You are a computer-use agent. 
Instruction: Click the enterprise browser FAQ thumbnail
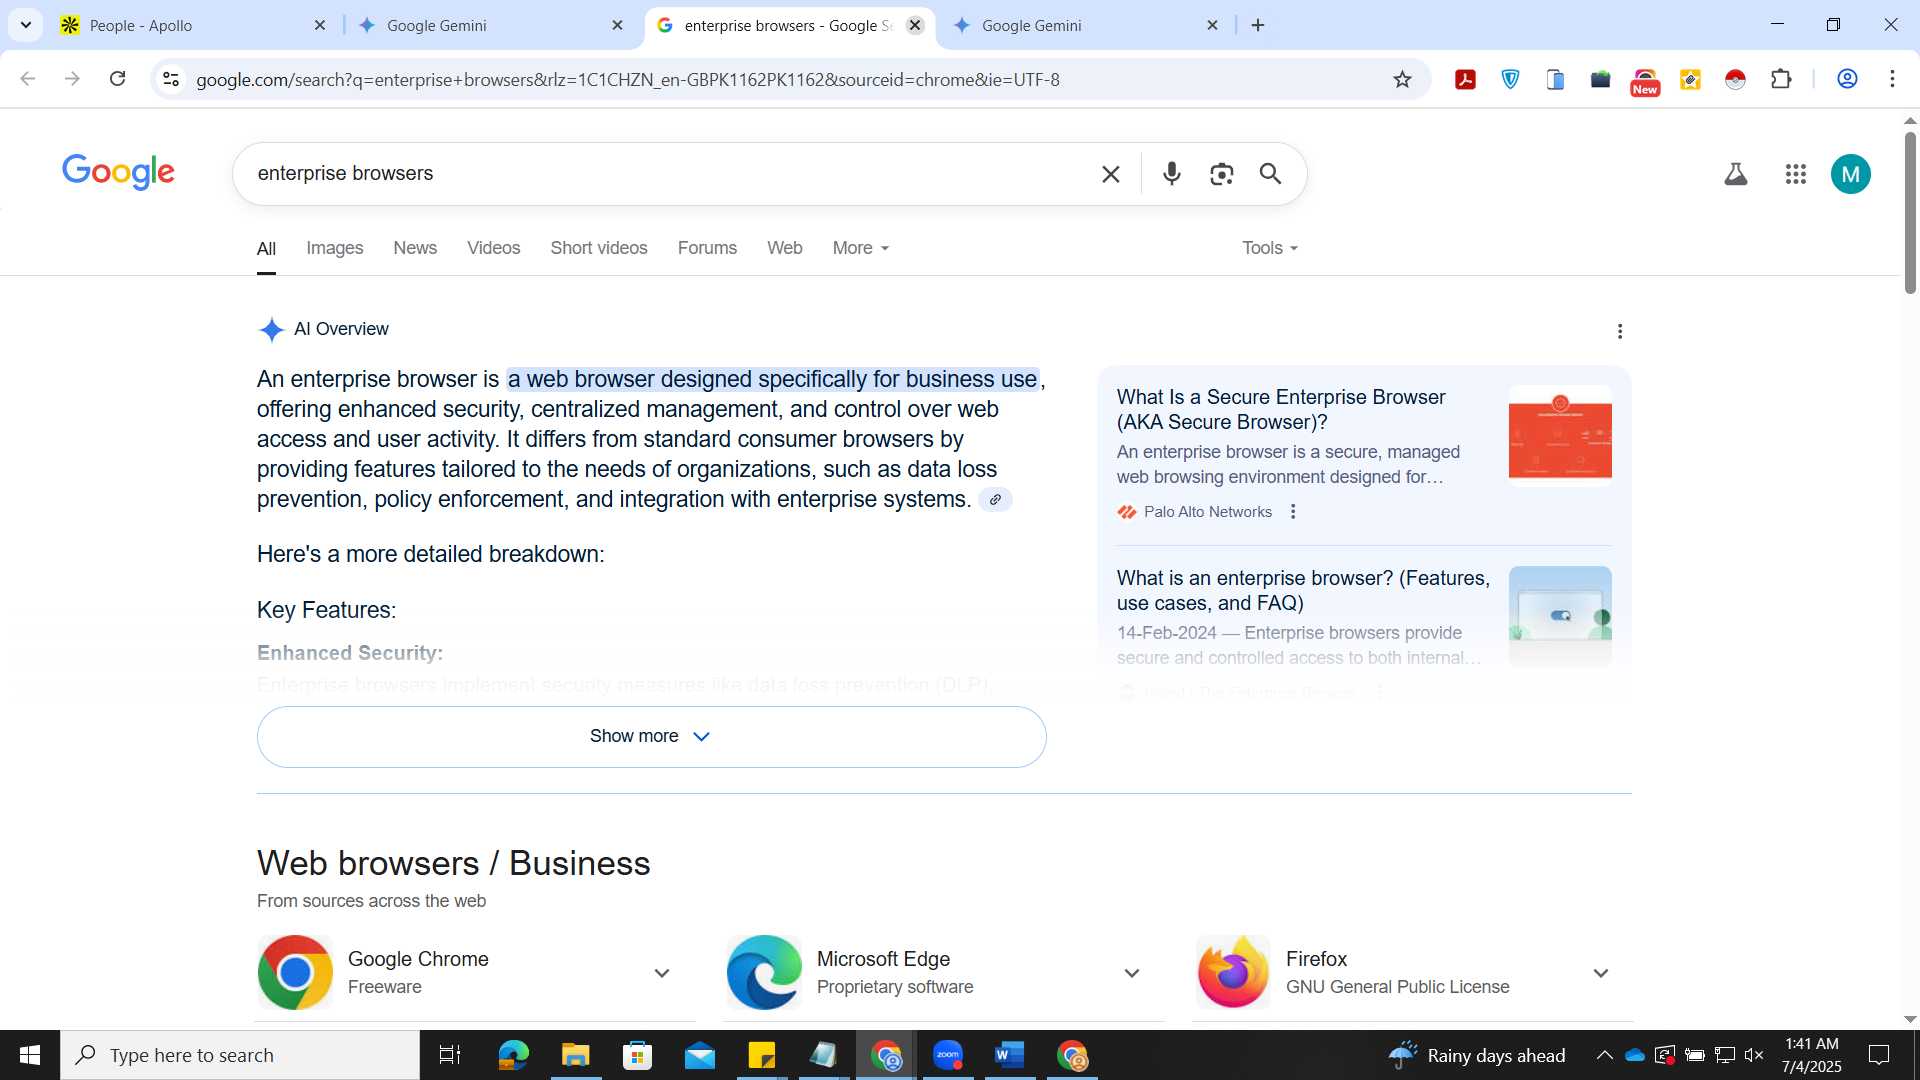click(x=1559, y=616)
